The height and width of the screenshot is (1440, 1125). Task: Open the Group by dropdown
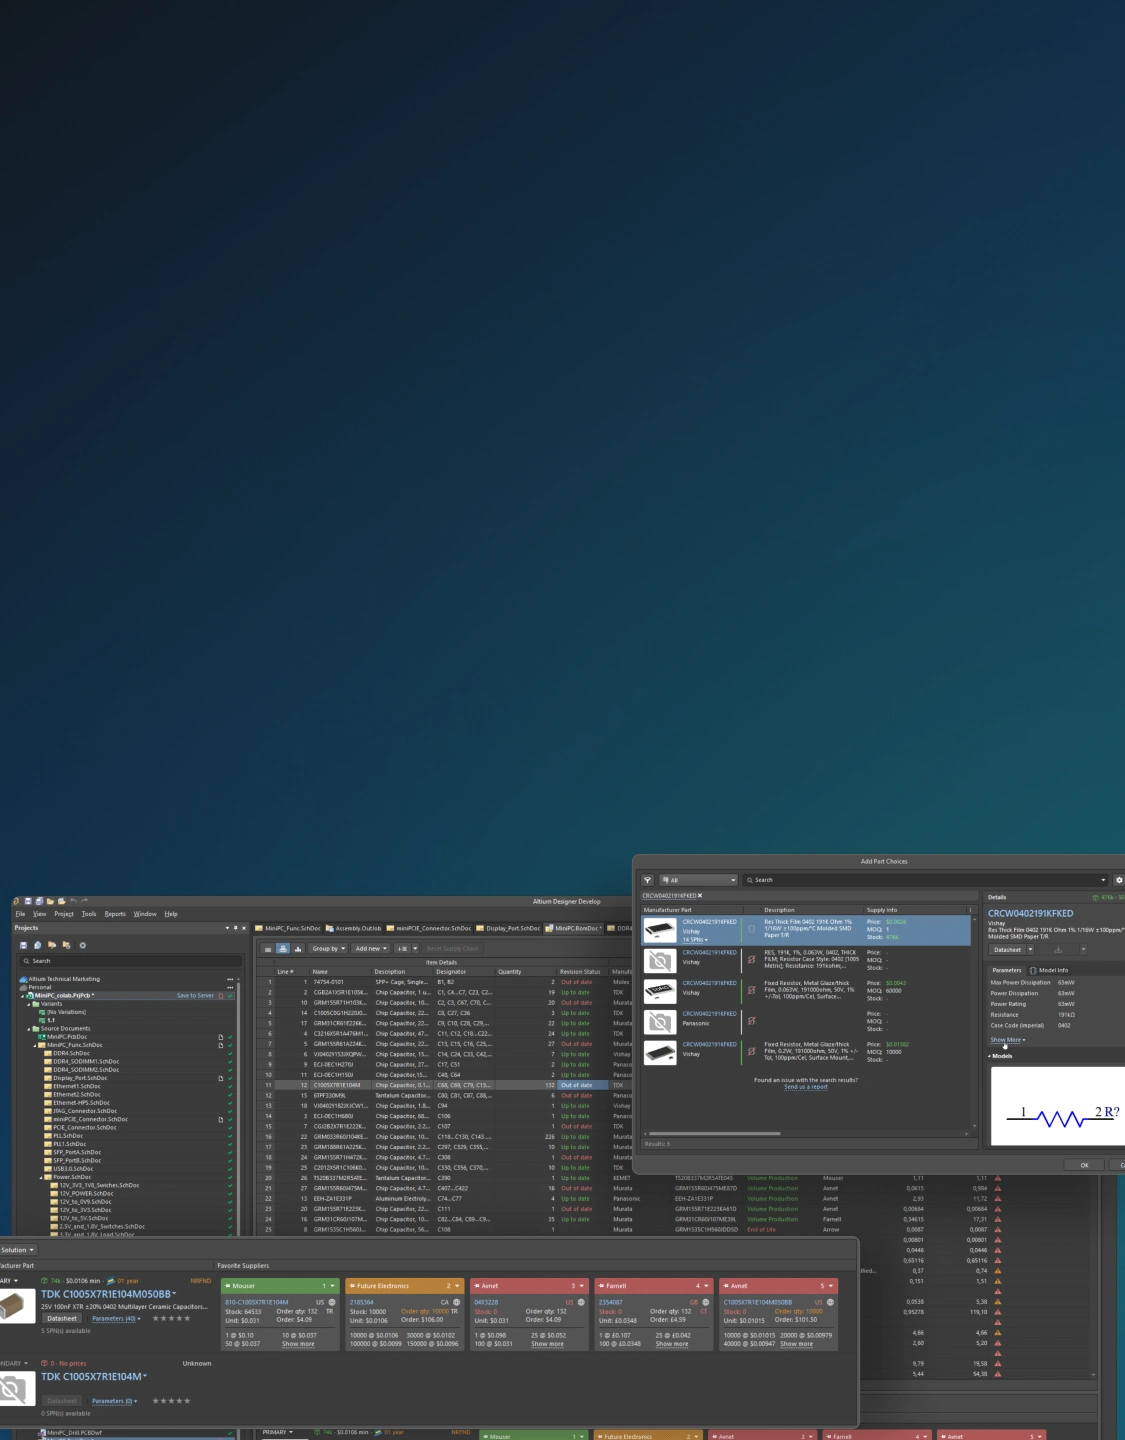[328, 948]
